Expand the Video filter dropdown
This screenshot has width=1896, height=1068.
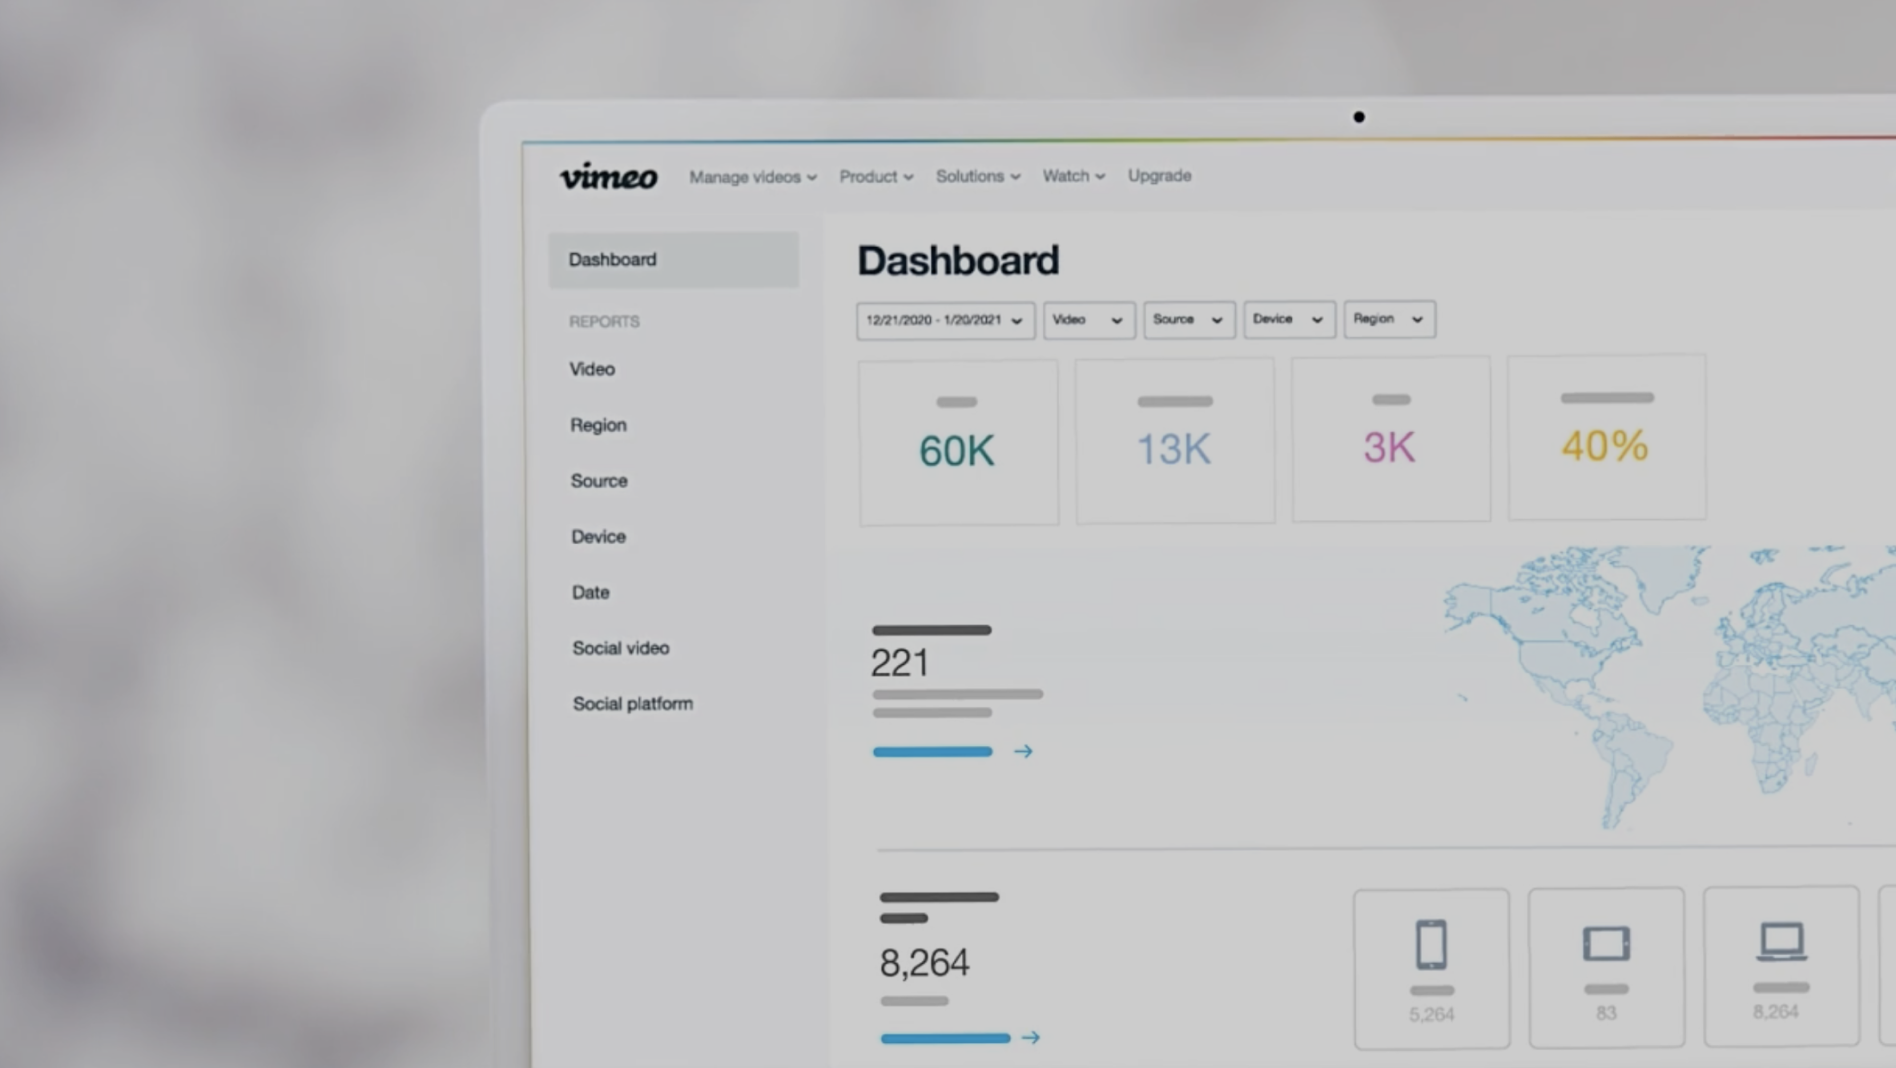click(x=1088, y=320)
